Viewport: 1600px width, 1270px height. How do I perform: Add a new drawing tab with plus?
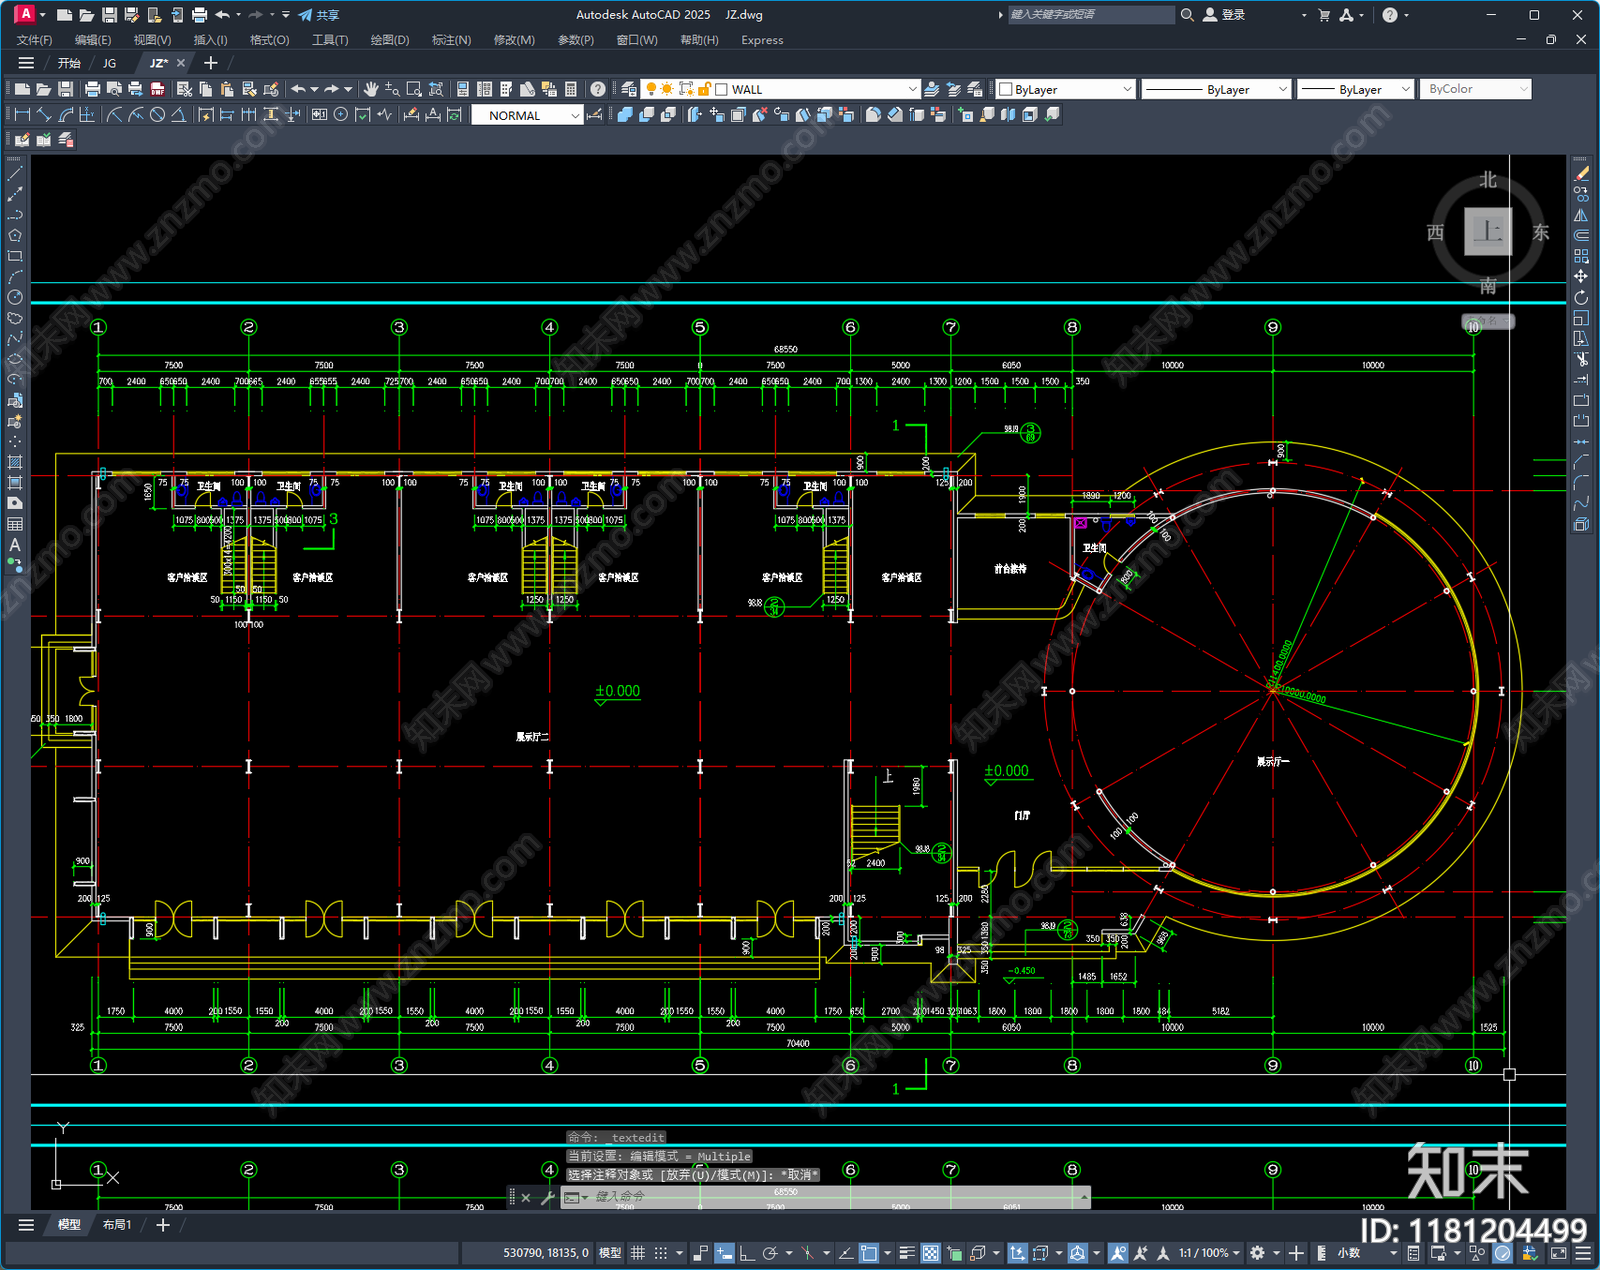[210, 63]
